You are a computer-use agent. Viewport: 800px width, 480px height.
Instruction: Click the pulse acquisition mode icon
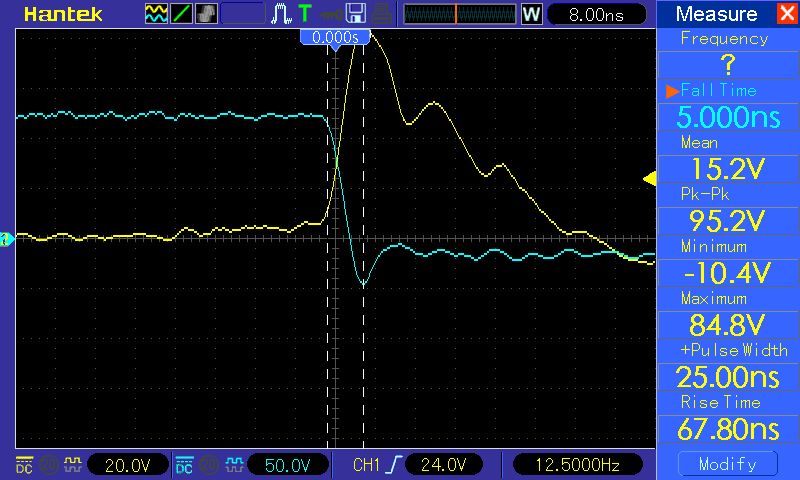[281, 14]
